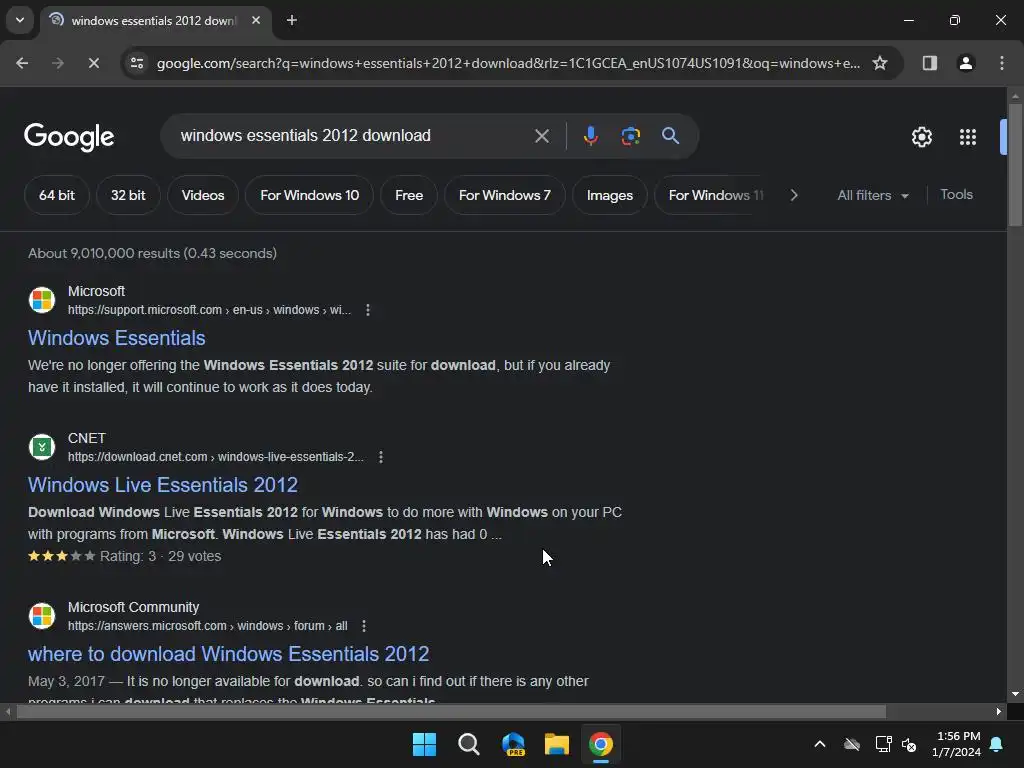Apply the Free filter chip
The image size is (1024, 768).
(409, 195)
